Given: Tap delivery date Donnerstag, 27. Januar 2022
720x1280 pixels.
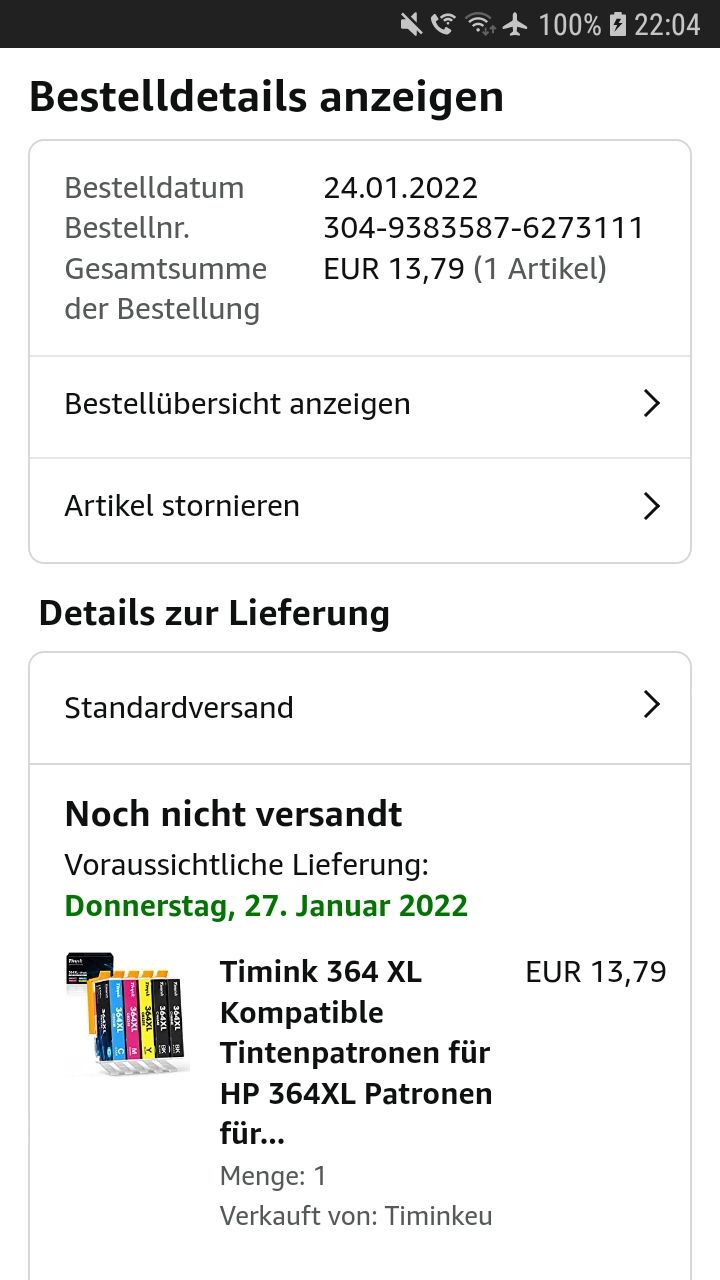Looking at the screenshot, I should click(x=266, y=906).
